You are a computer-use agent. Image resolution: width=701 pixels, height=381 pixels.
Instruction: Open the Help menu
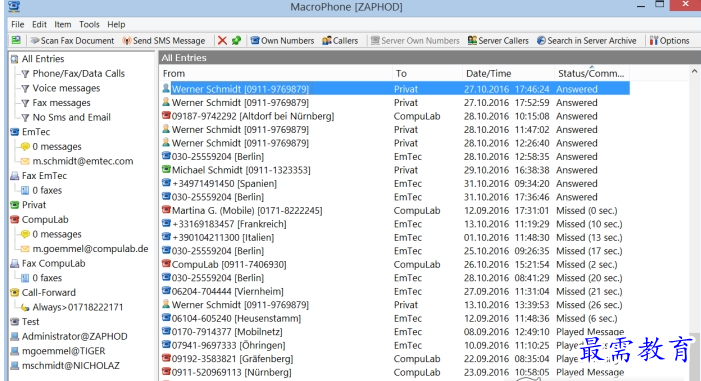tap(116, 24)
